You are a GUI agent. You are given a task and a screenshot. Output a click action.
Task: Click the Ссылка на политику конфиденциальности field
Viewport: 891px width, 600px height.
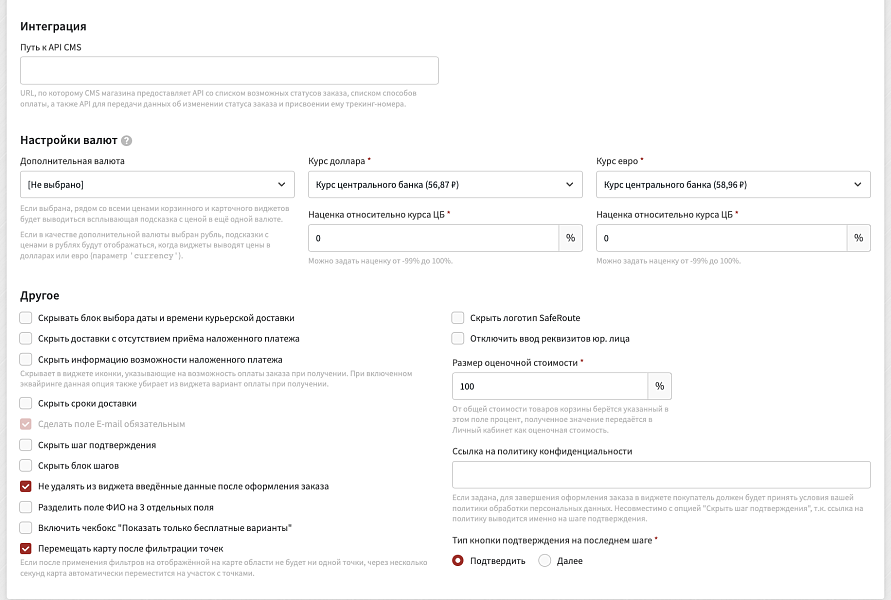click(661, 475)
